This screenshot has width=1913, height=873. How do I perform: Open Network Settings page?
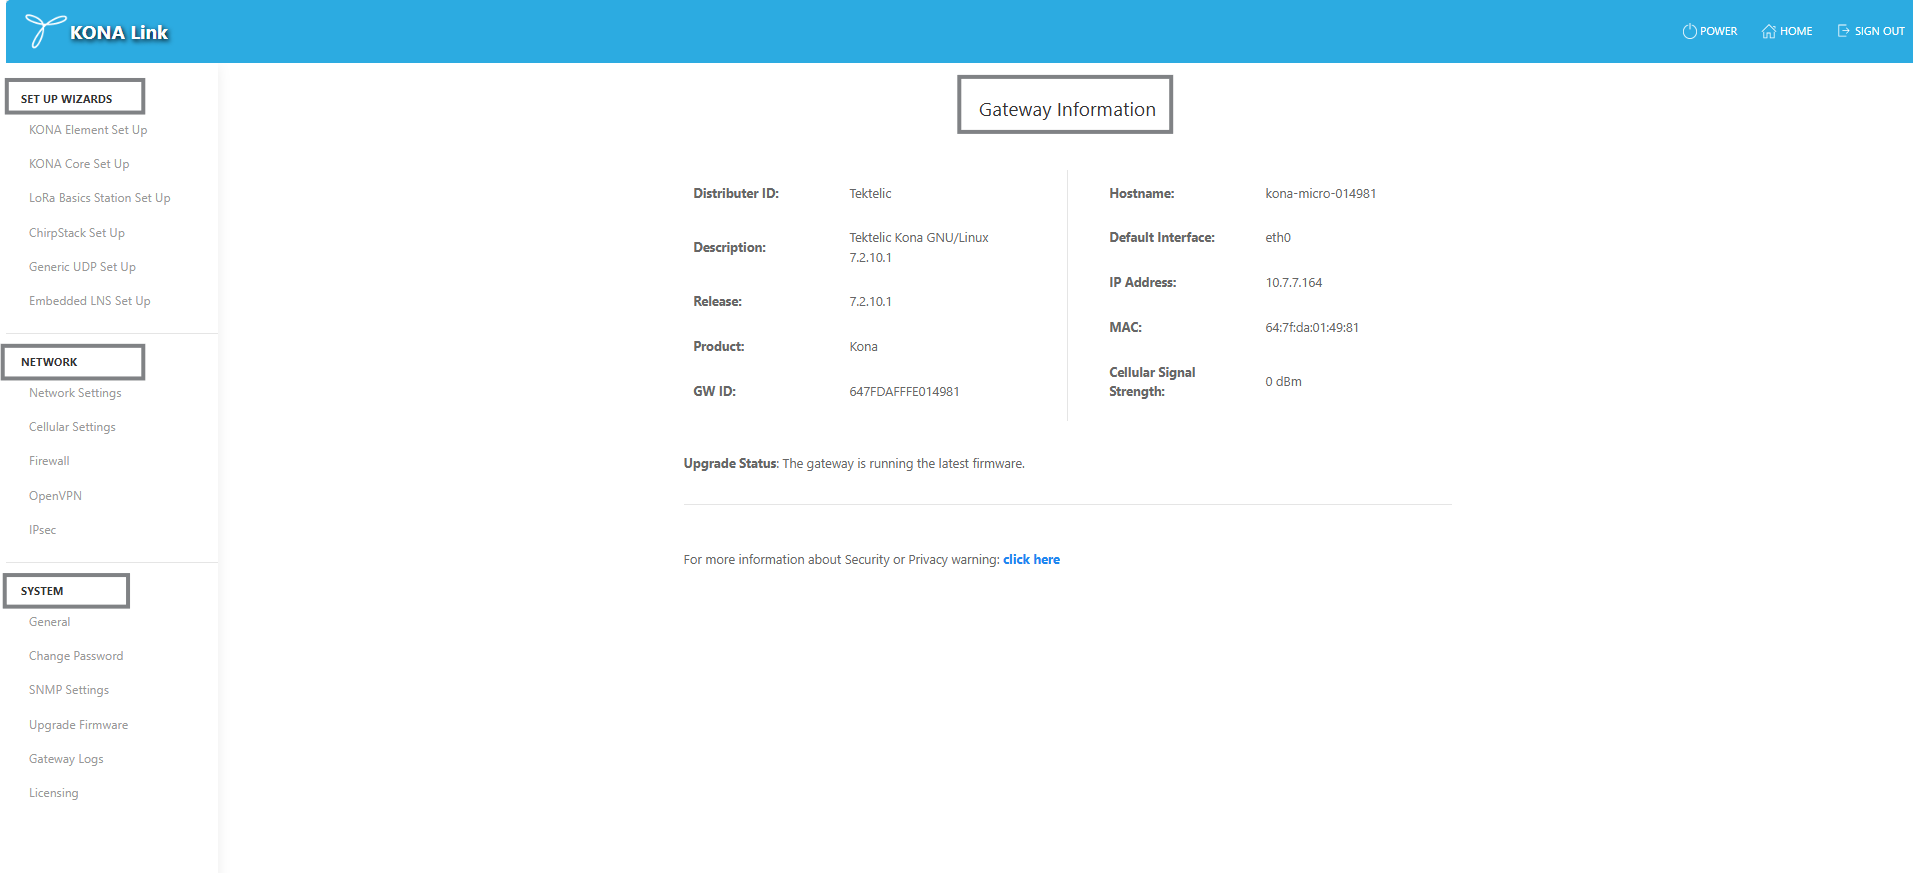click(x=75, y=393)
